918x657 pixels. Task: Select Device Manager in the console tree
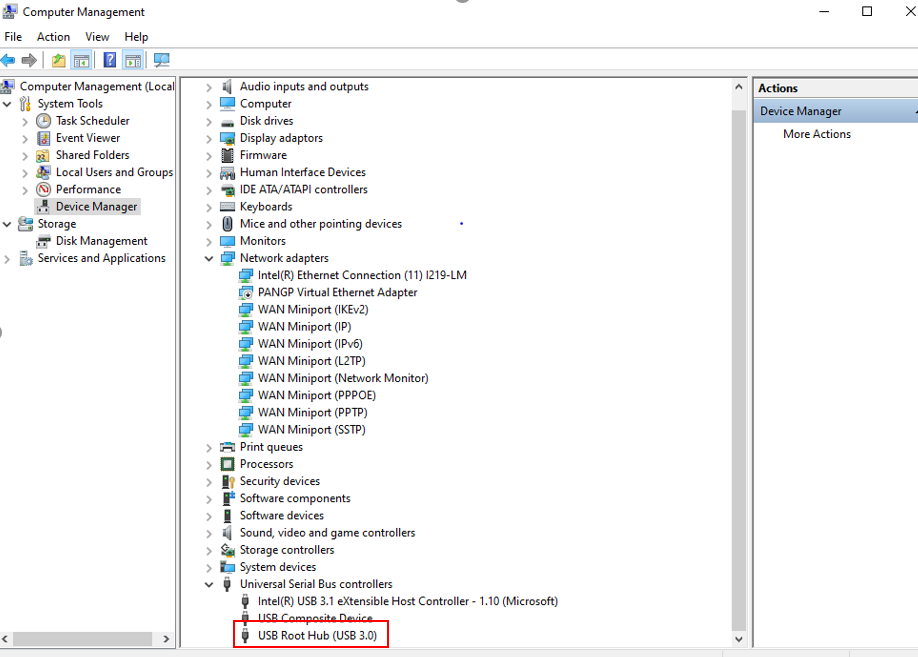point(97,207)
